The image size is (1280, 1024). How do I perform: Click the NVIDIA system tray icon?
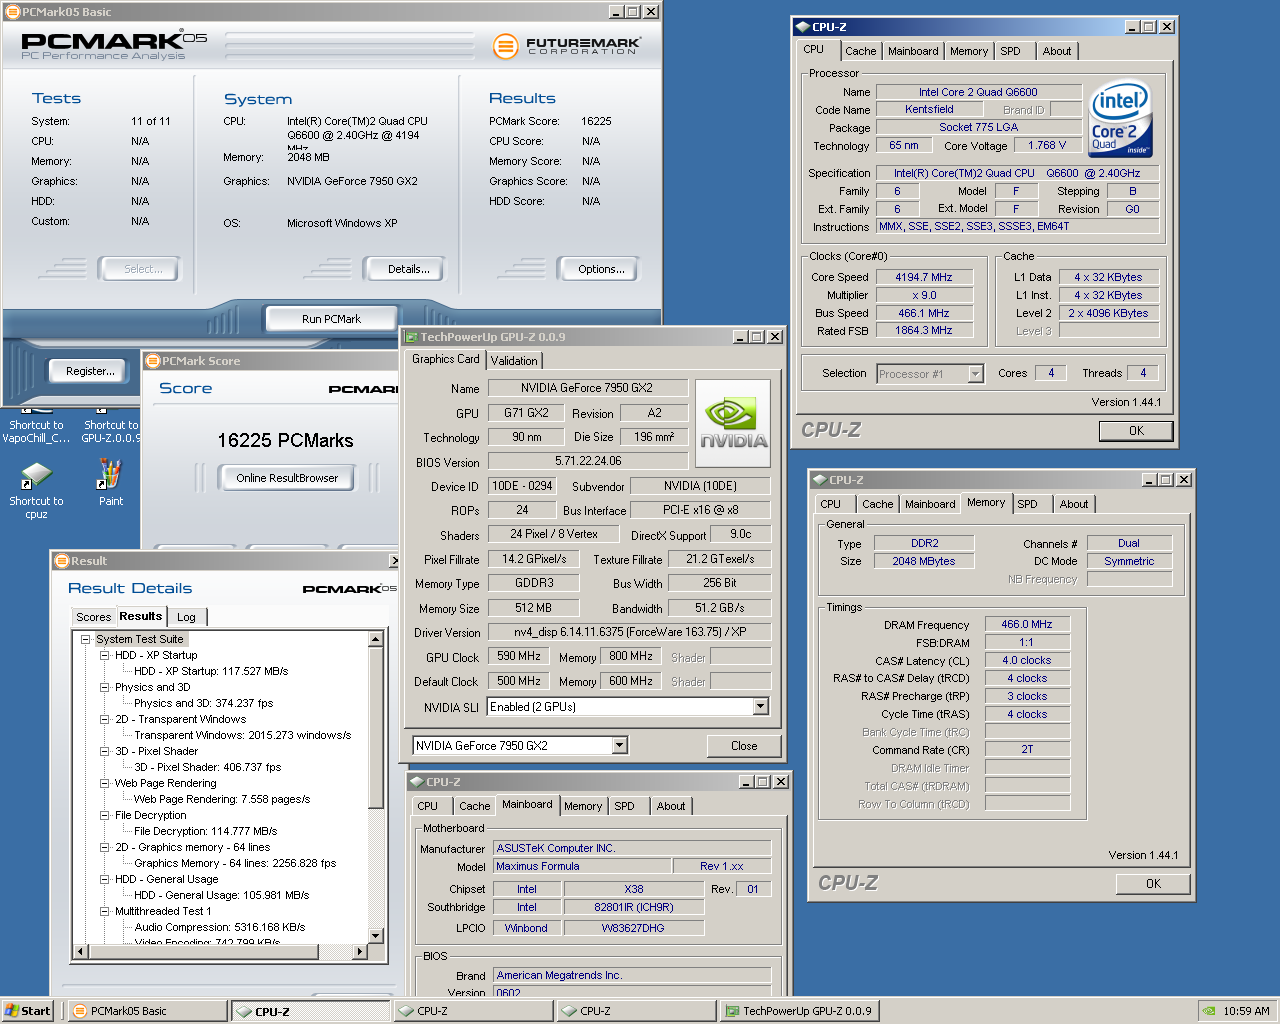(1209, 1011)
